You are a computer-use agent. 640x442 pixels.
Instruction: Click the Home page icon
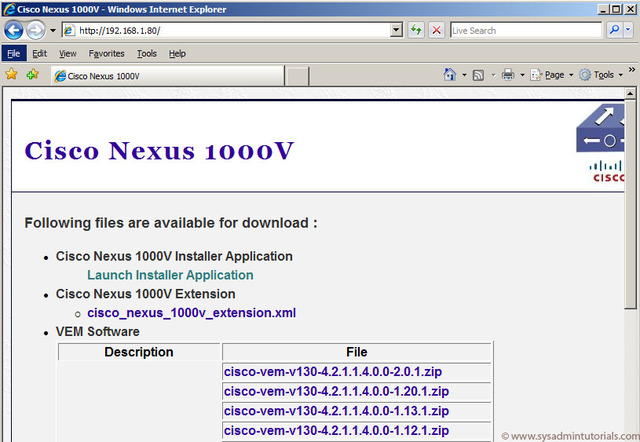[449, 75]
